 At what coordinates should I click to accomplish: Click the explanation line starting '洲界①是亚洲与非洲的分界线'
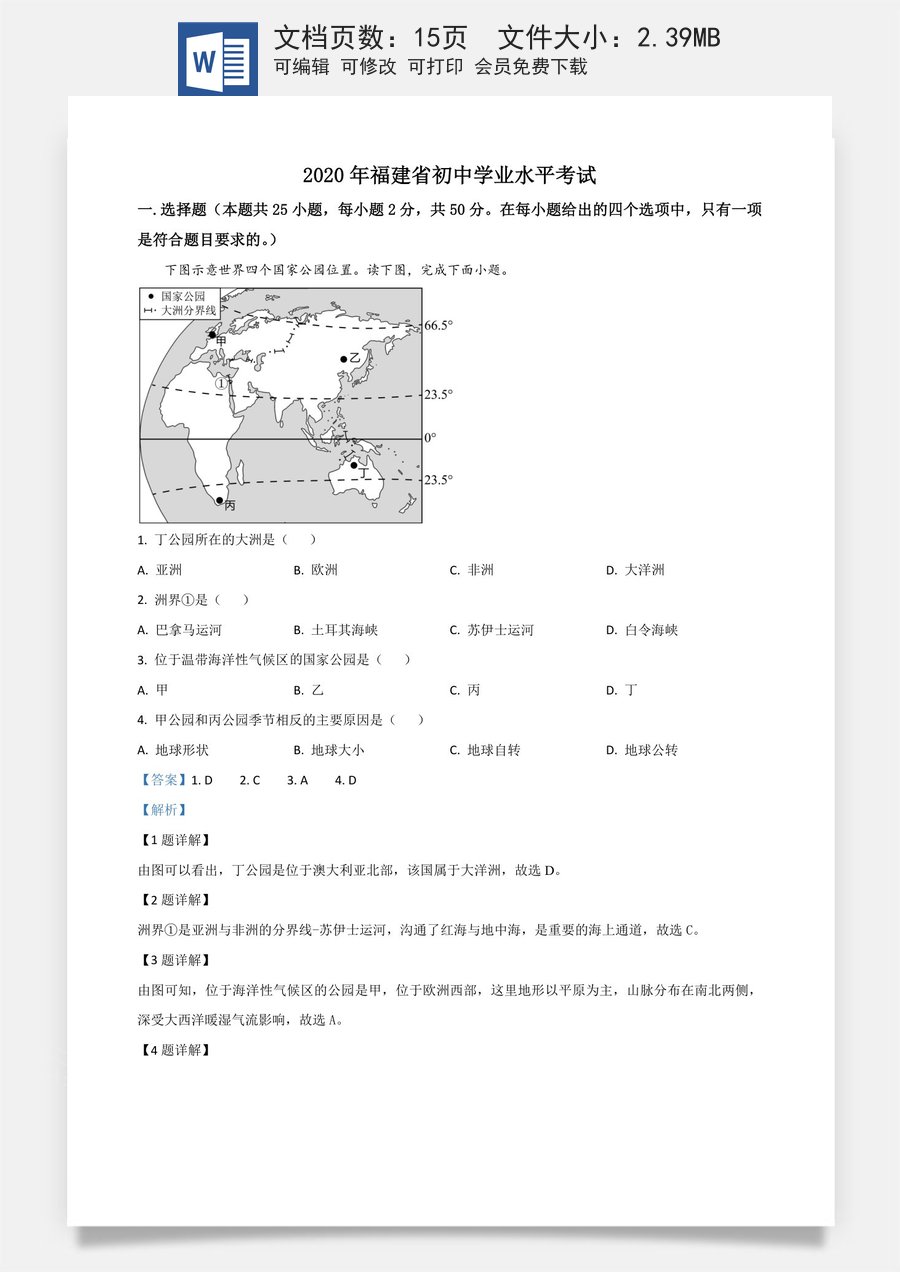tap(420, 930)
